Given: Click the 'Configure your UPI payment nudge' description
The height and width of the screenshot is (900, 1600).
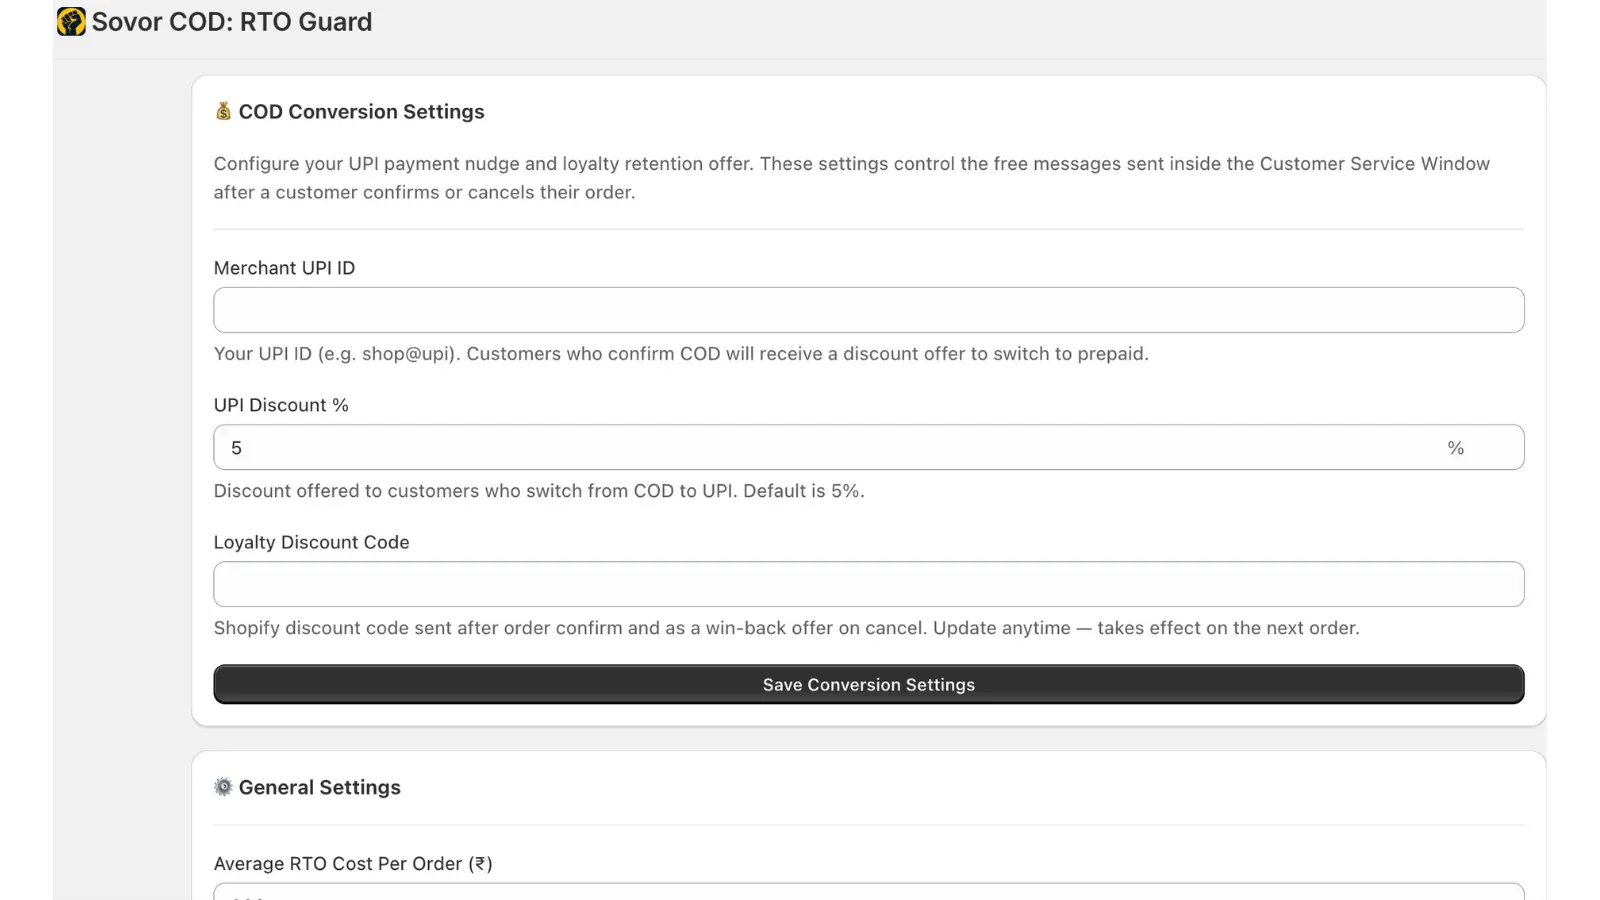Looking at the screenshot, I should 852,178.
